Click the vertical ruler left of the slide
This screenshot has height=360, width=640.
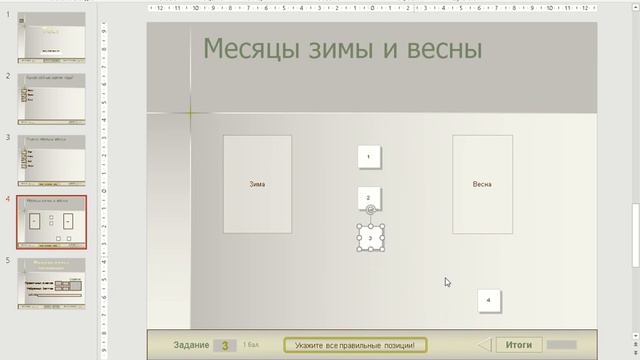(x=104, y=191)
